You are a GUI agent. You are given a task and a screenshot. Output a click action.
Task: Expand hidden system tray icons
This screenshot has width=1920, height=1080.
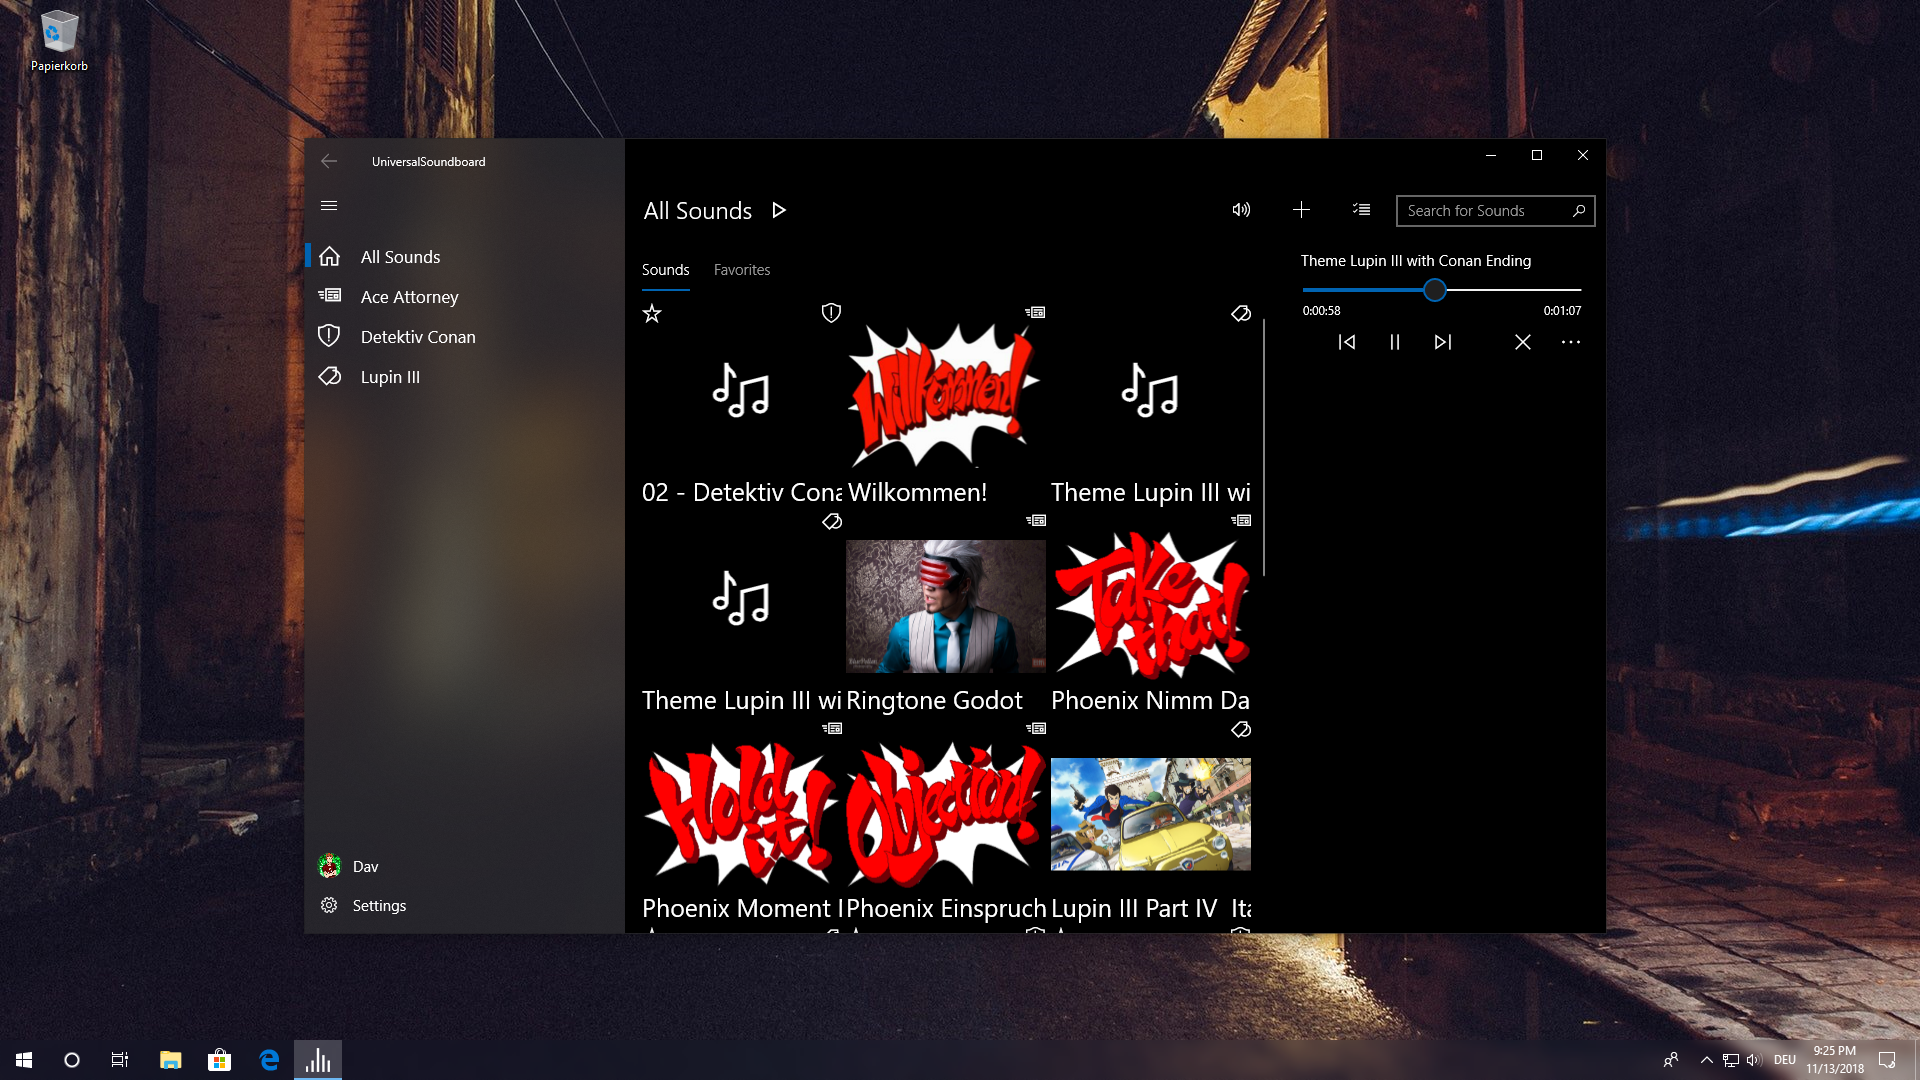pyautogui.click(x=1707, y=1060)
